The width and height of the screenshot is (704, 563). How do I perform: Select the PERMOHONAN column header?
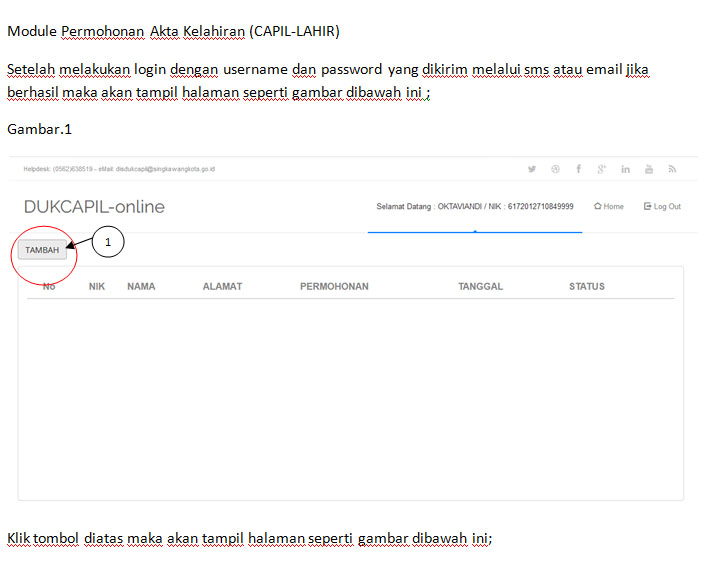coord(334,287)
